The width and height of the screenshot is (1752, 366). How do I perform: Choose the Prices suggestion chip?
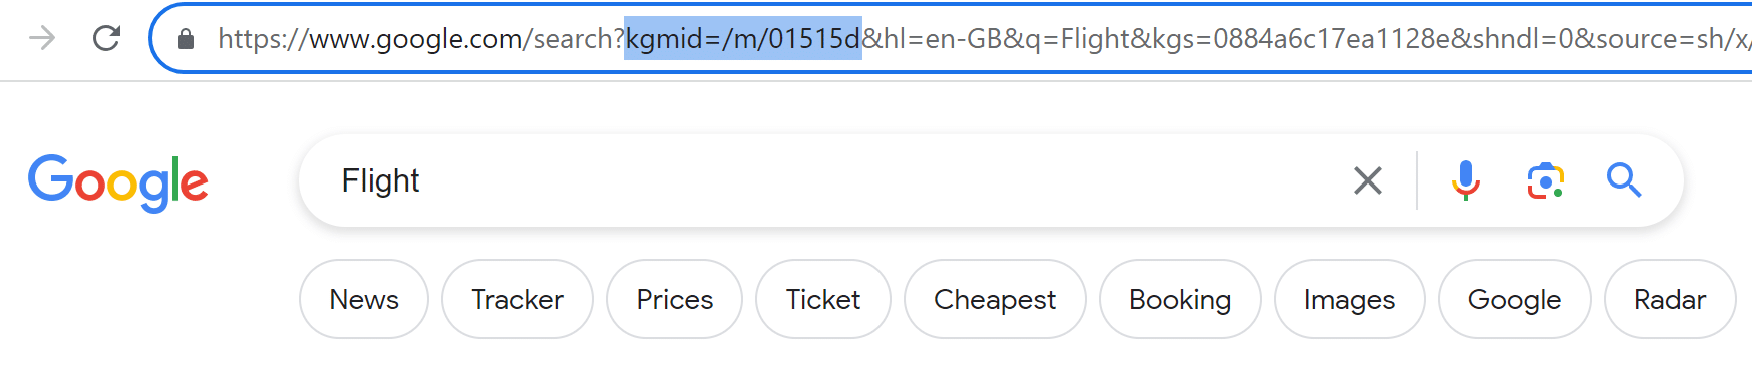click(675, 299)
